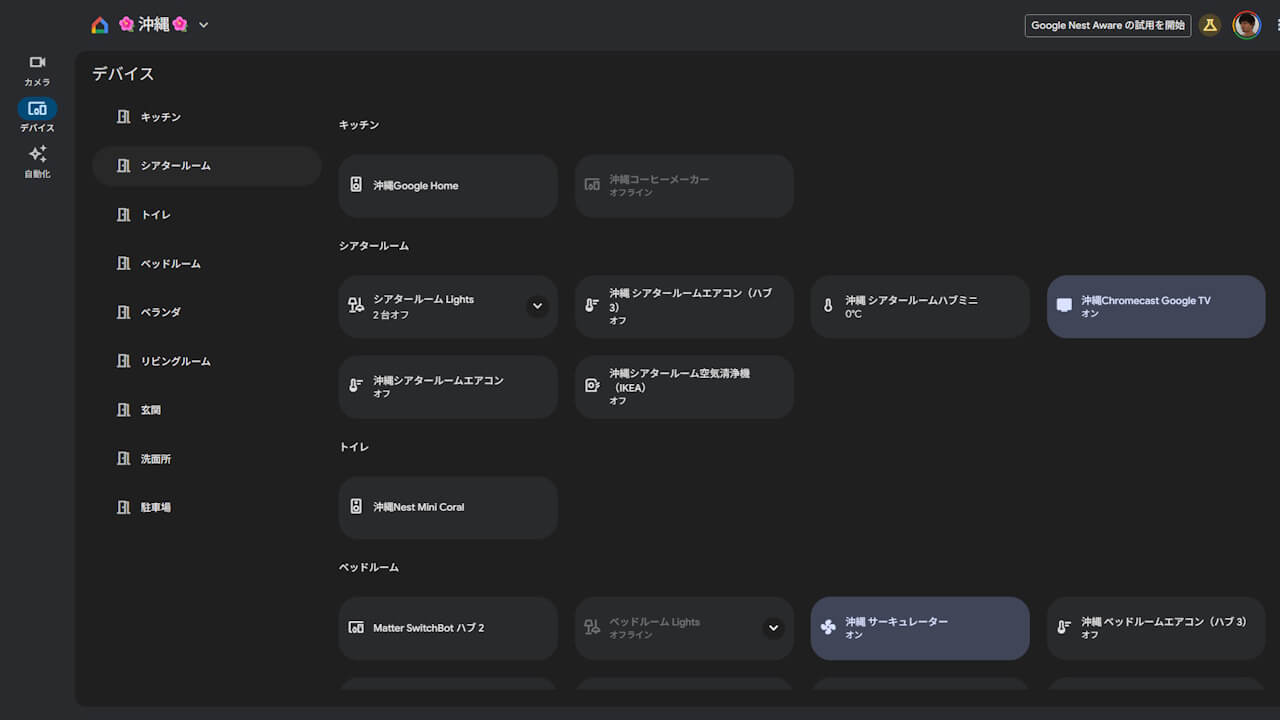Open the 沖縄Nest Mini Coral card
This screenshot has height=720, width=1280.
(x=448, y=508)
